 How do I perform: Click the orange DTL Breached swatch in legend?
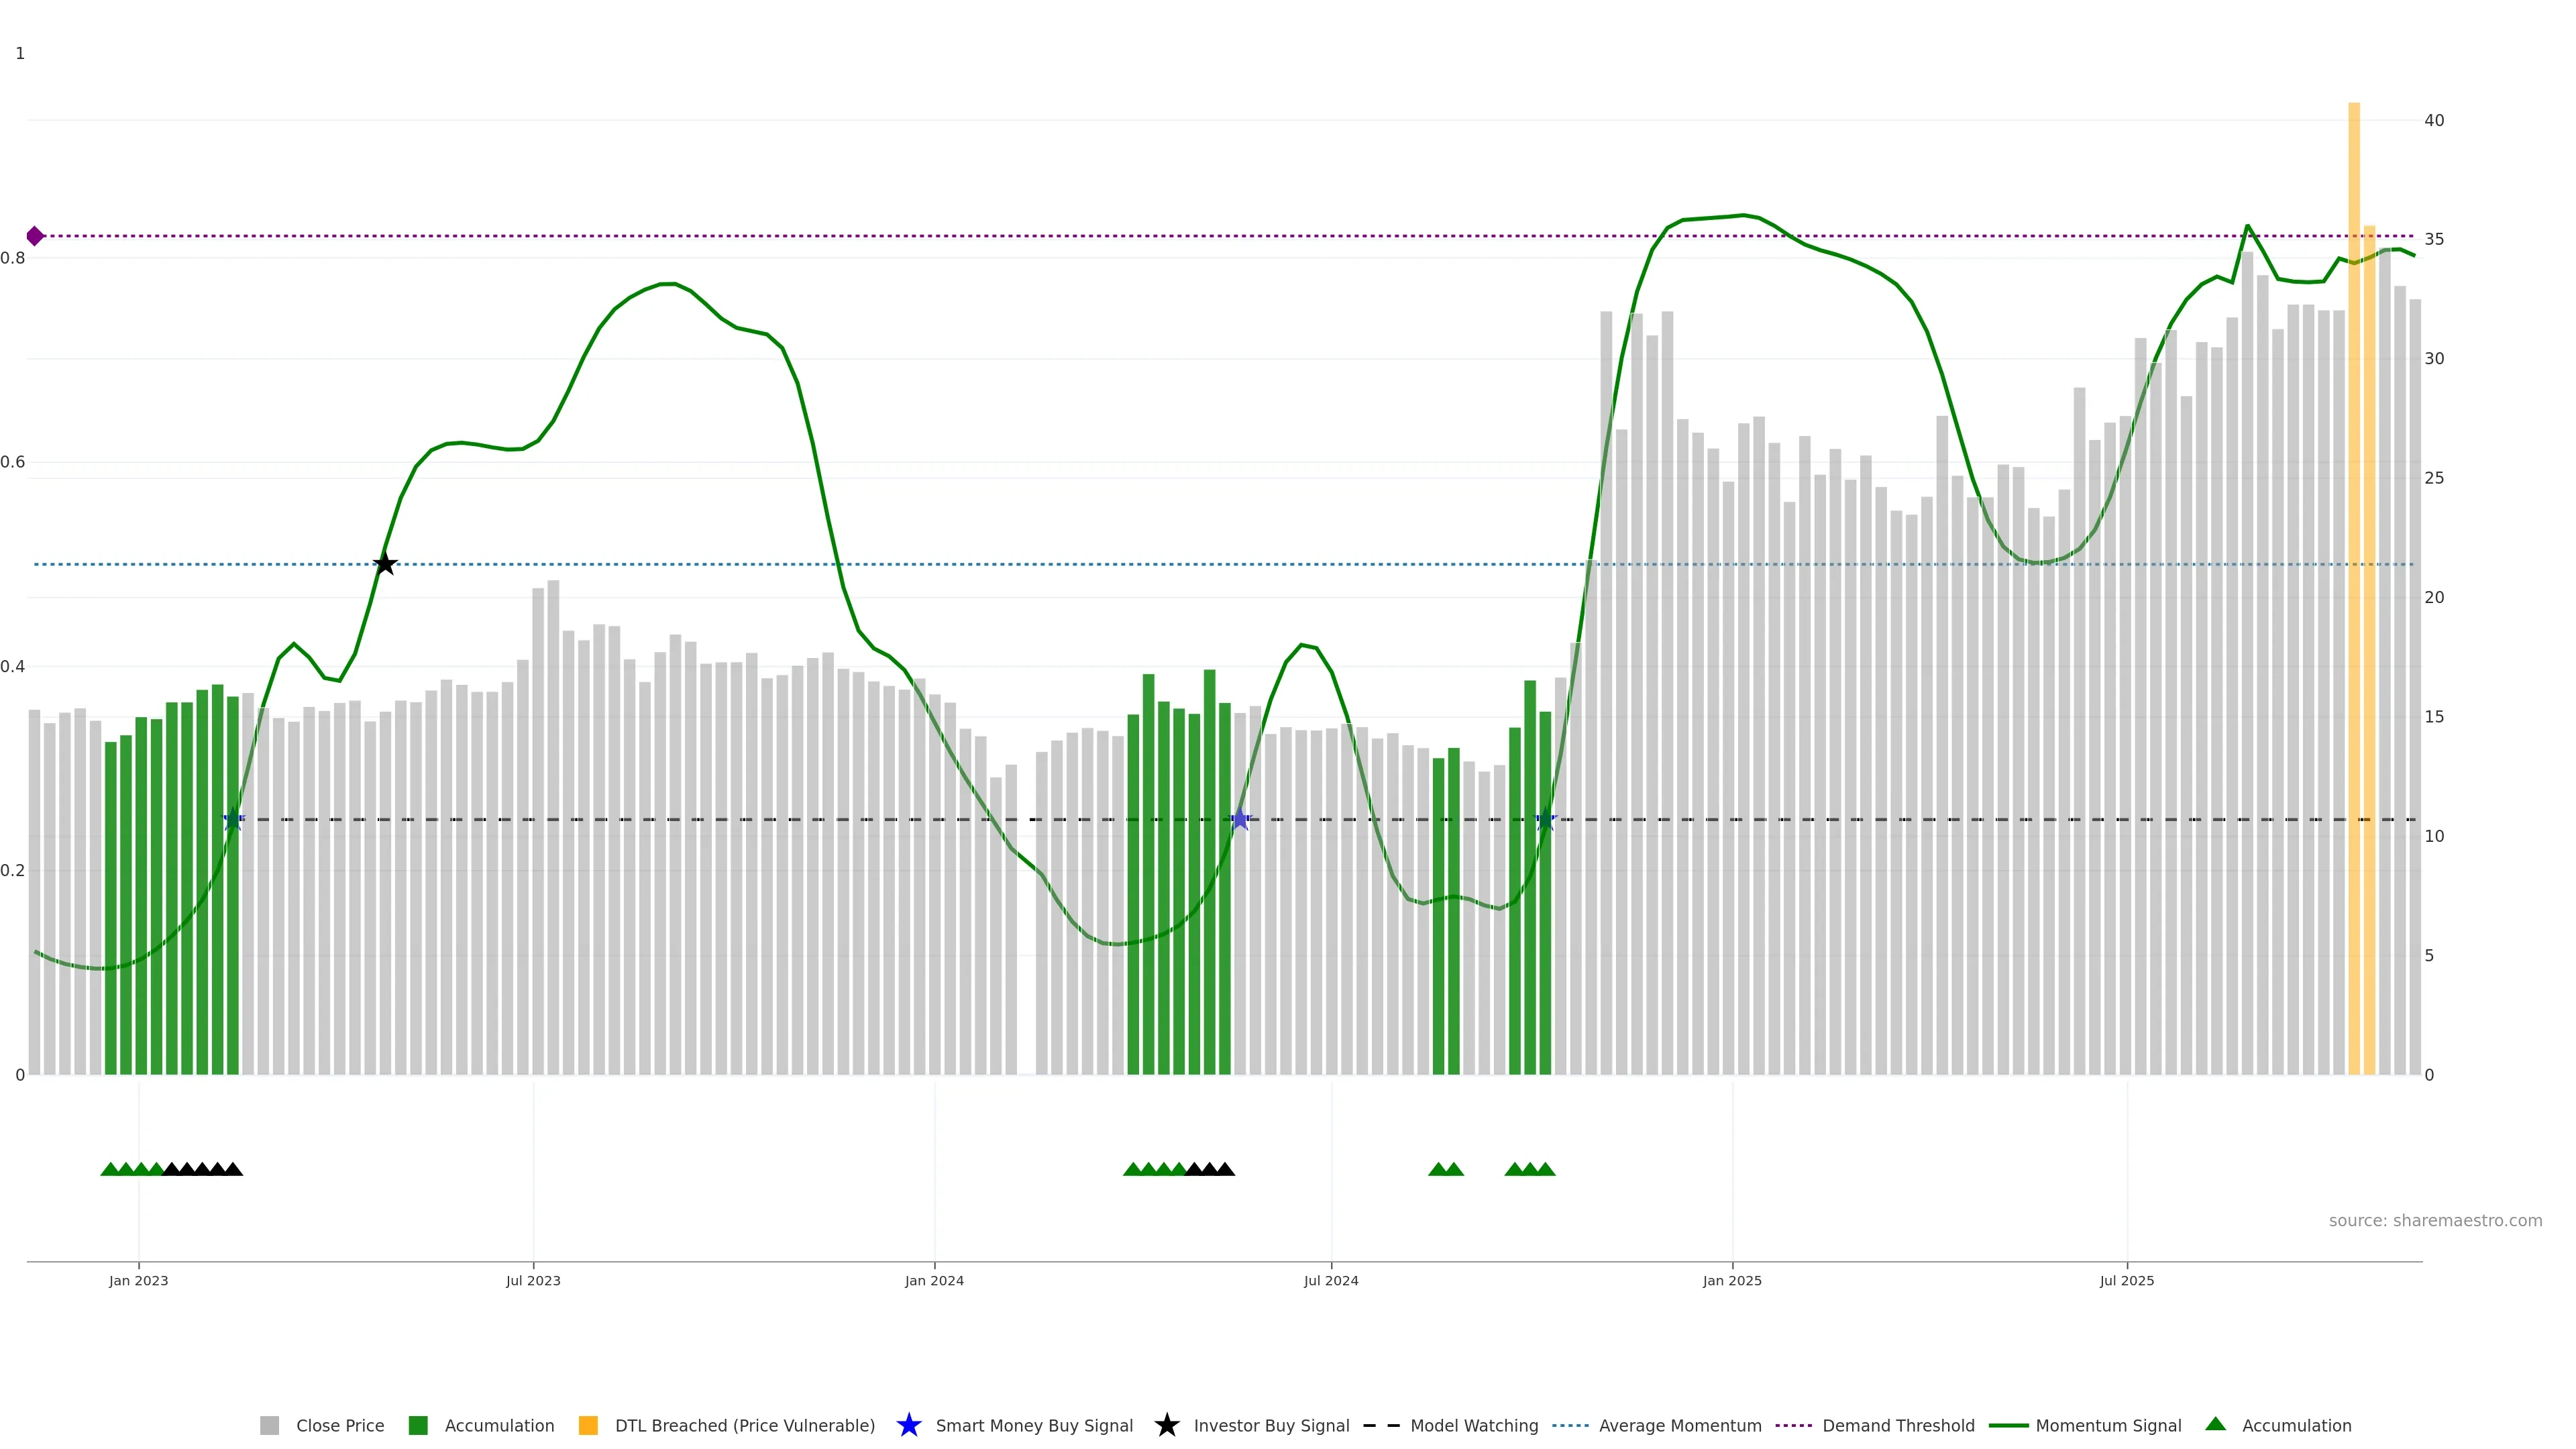[588, 1426]
